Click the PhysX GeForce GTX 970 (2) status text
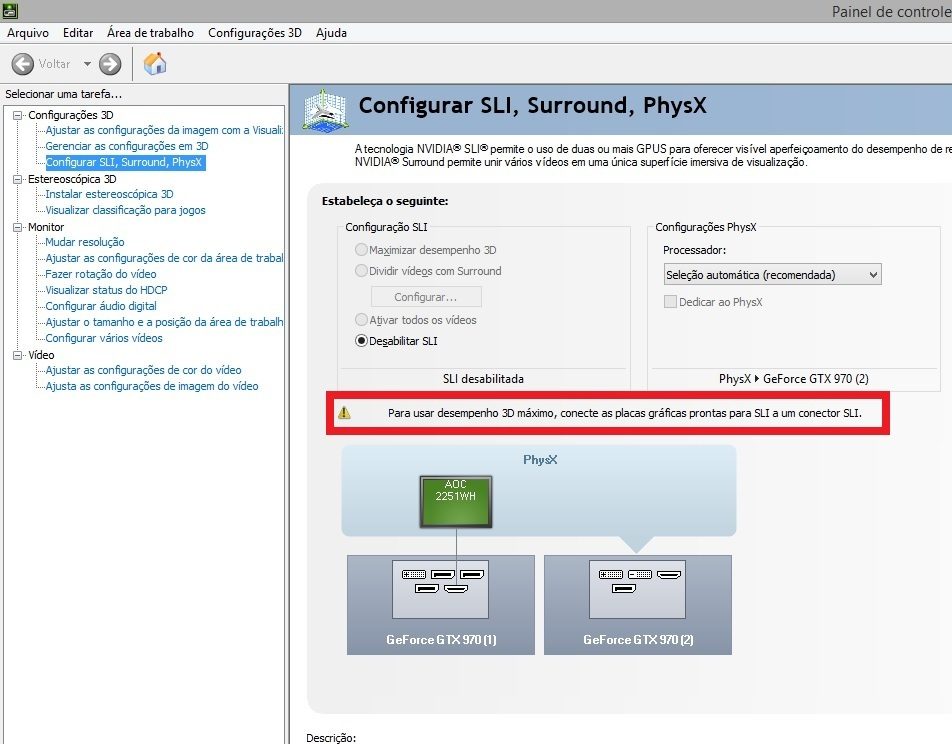 coord(794,379)
